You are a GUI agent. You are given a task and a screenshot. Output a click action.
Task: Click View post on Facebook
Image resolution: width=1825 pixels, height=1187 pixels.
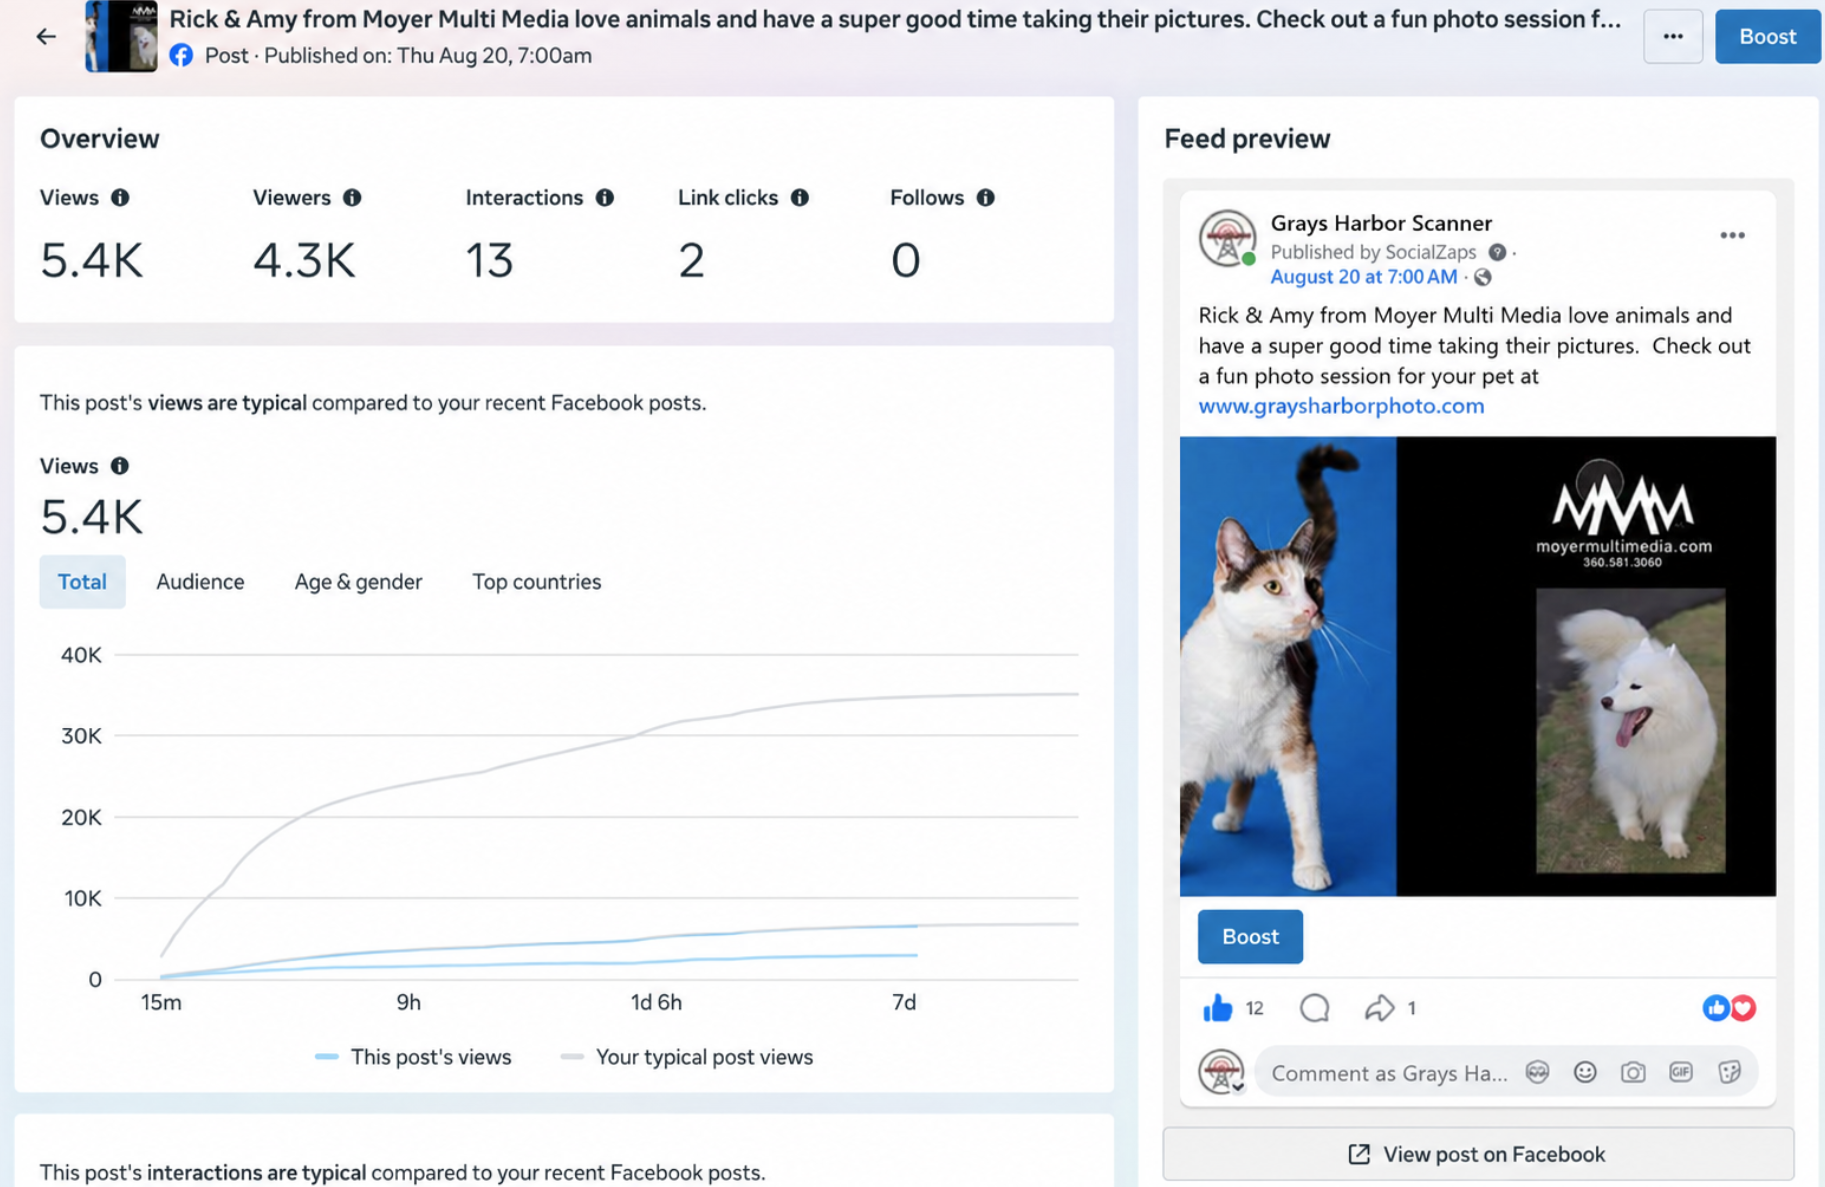pos(1478,1154)
